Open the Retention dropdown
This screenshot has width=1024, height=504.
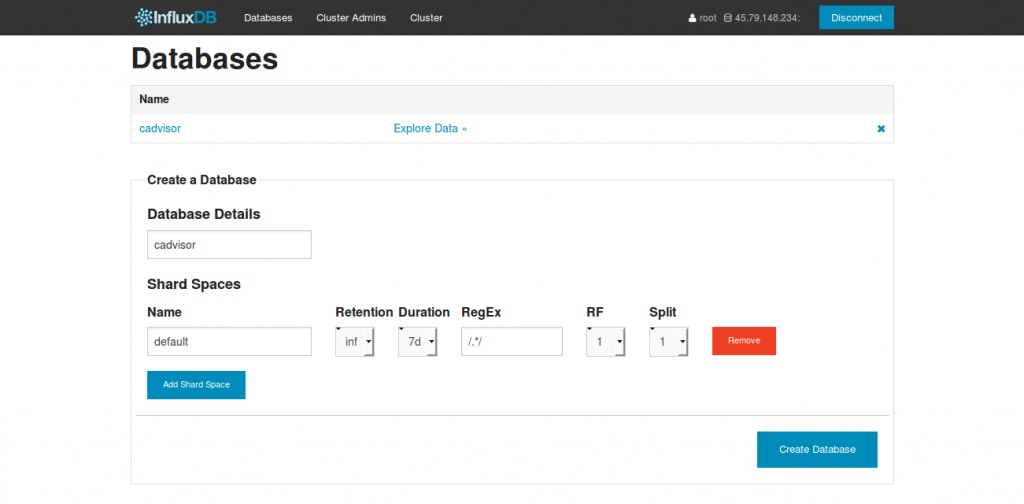355,341
